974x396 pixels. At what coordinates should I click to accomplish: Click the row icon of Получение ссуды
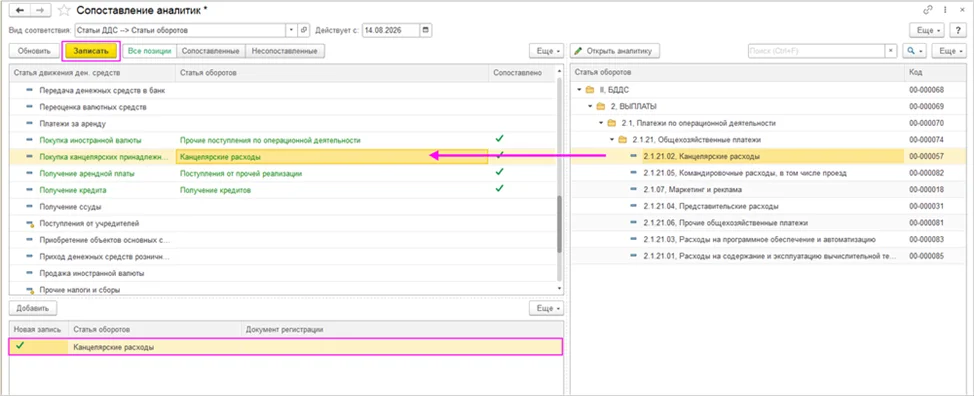(29, 207)
